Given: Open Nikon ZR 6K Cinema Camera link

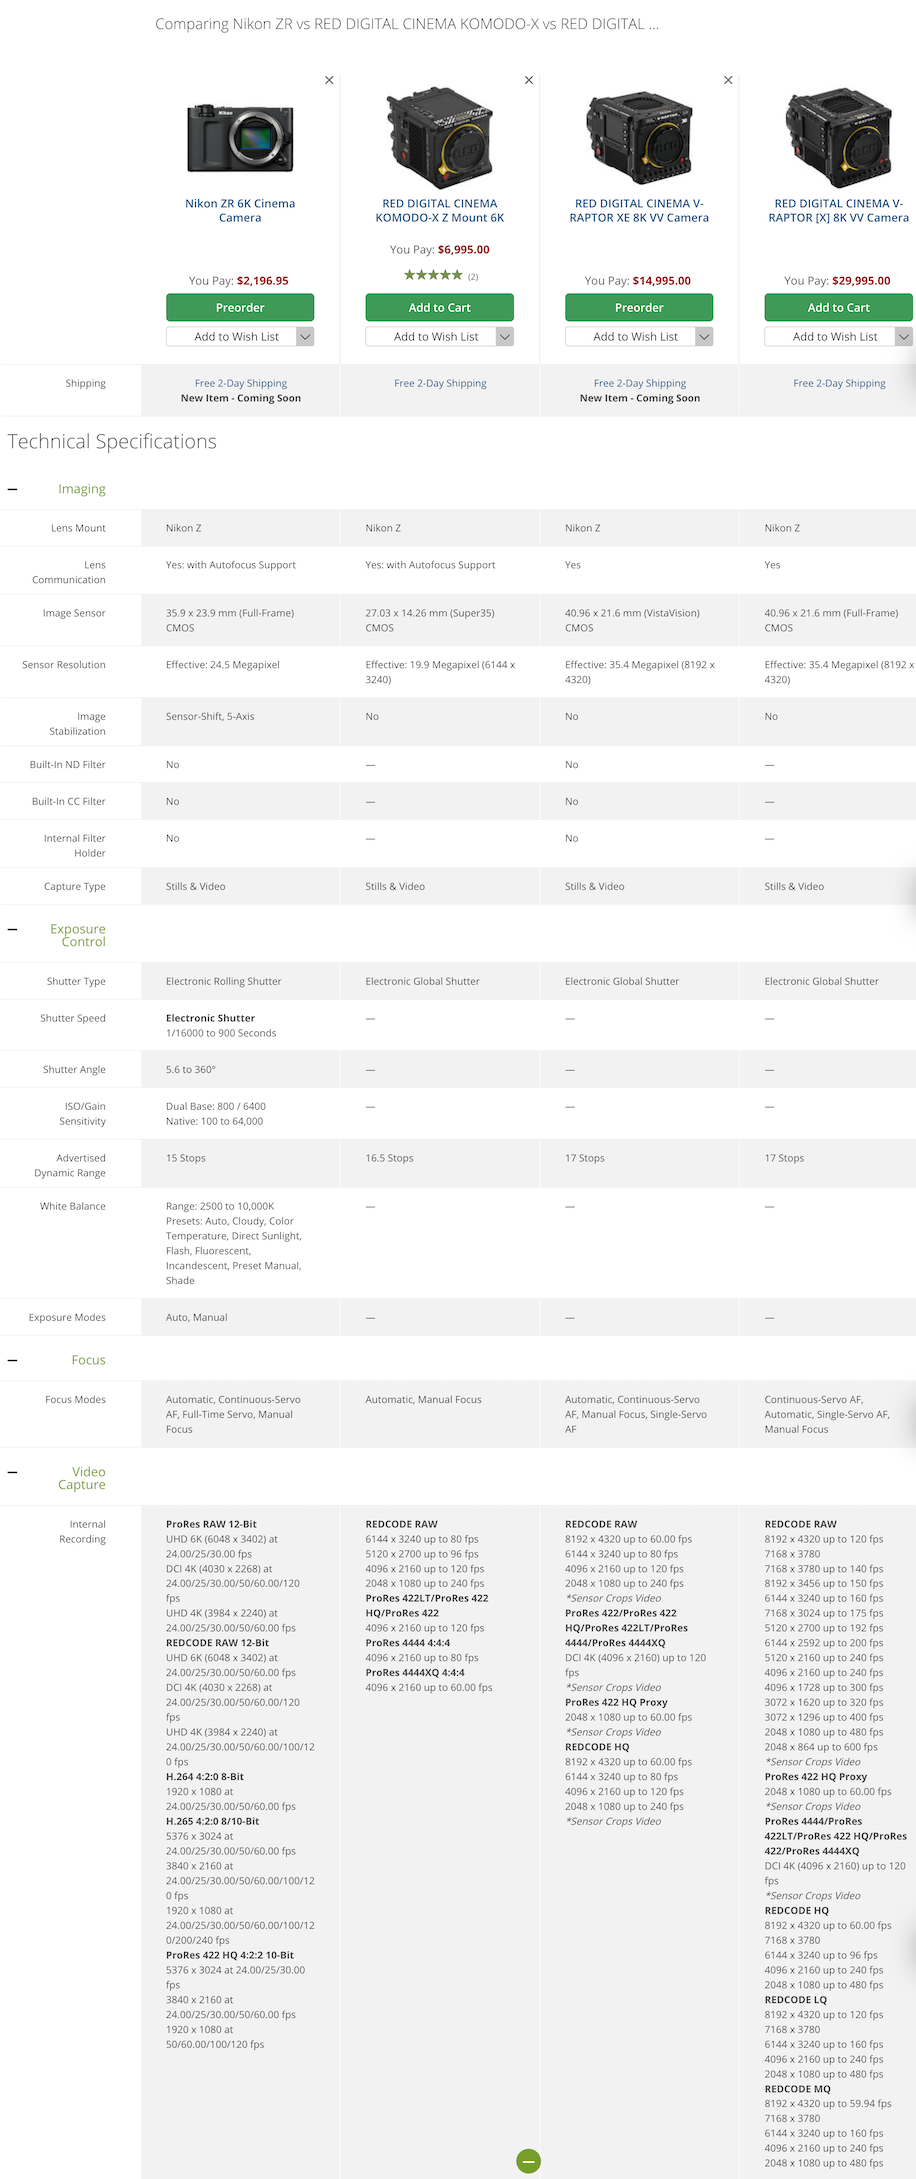Looking at the screenshot, I should pyautogui.click(x=240, y=210).
